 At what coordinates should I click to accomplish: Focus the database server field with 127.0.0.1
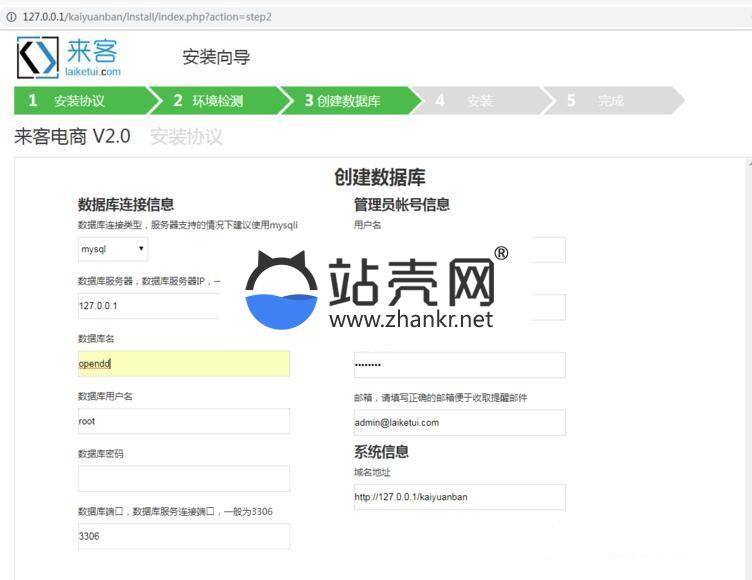point(150,306)
